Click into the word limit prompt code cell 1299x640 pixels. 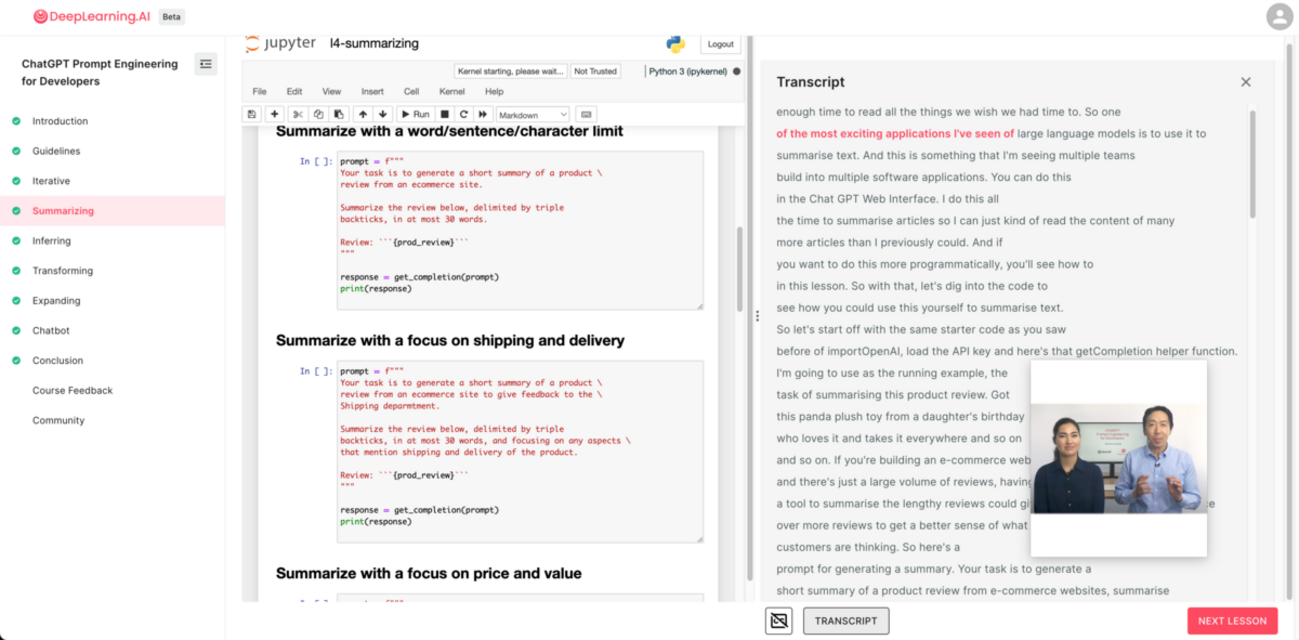tap(519, 231)
